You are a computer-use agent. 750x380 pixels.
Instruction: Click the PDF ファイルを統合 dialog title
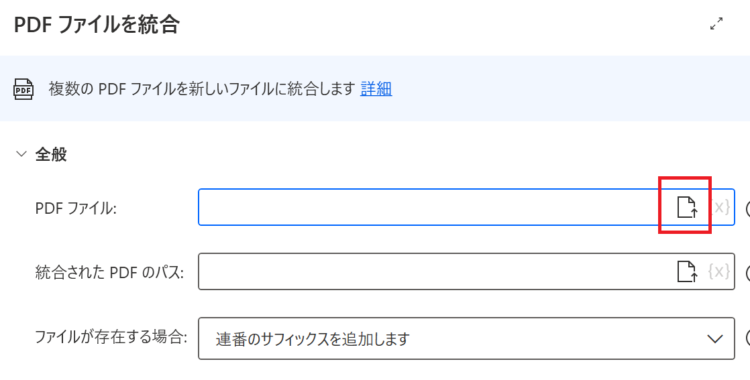point(97,24)
